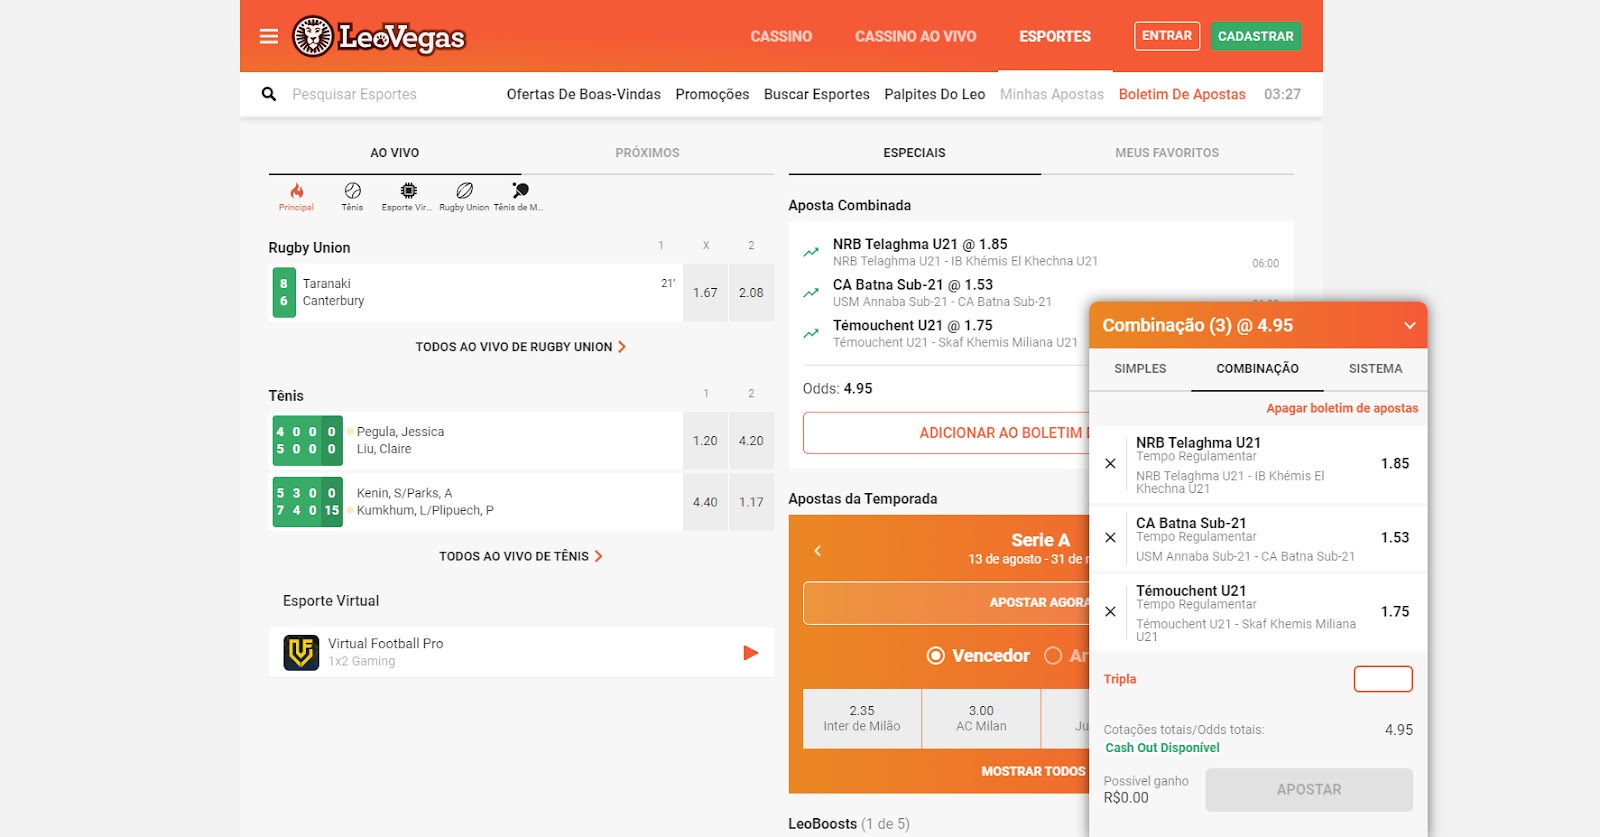Image resolution: width=1600 pixels, height=837 pixels.
Task: Click the Tripla stake input field
Action: pos(1383,679)
